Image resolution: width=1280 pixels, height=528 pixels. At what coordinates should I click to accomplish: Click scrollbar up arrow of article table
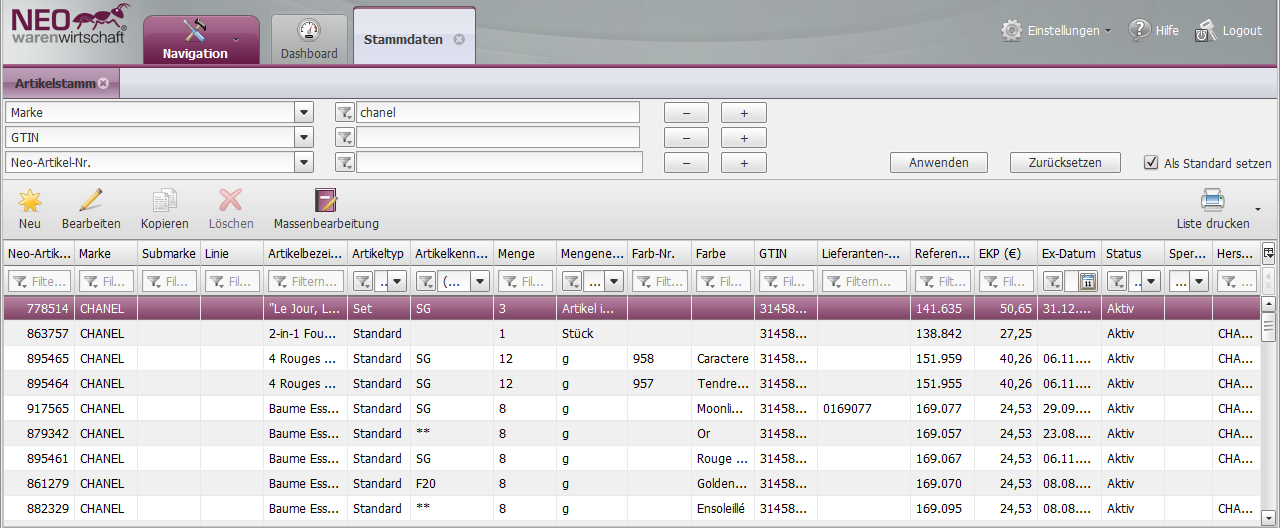(1269, 303)
